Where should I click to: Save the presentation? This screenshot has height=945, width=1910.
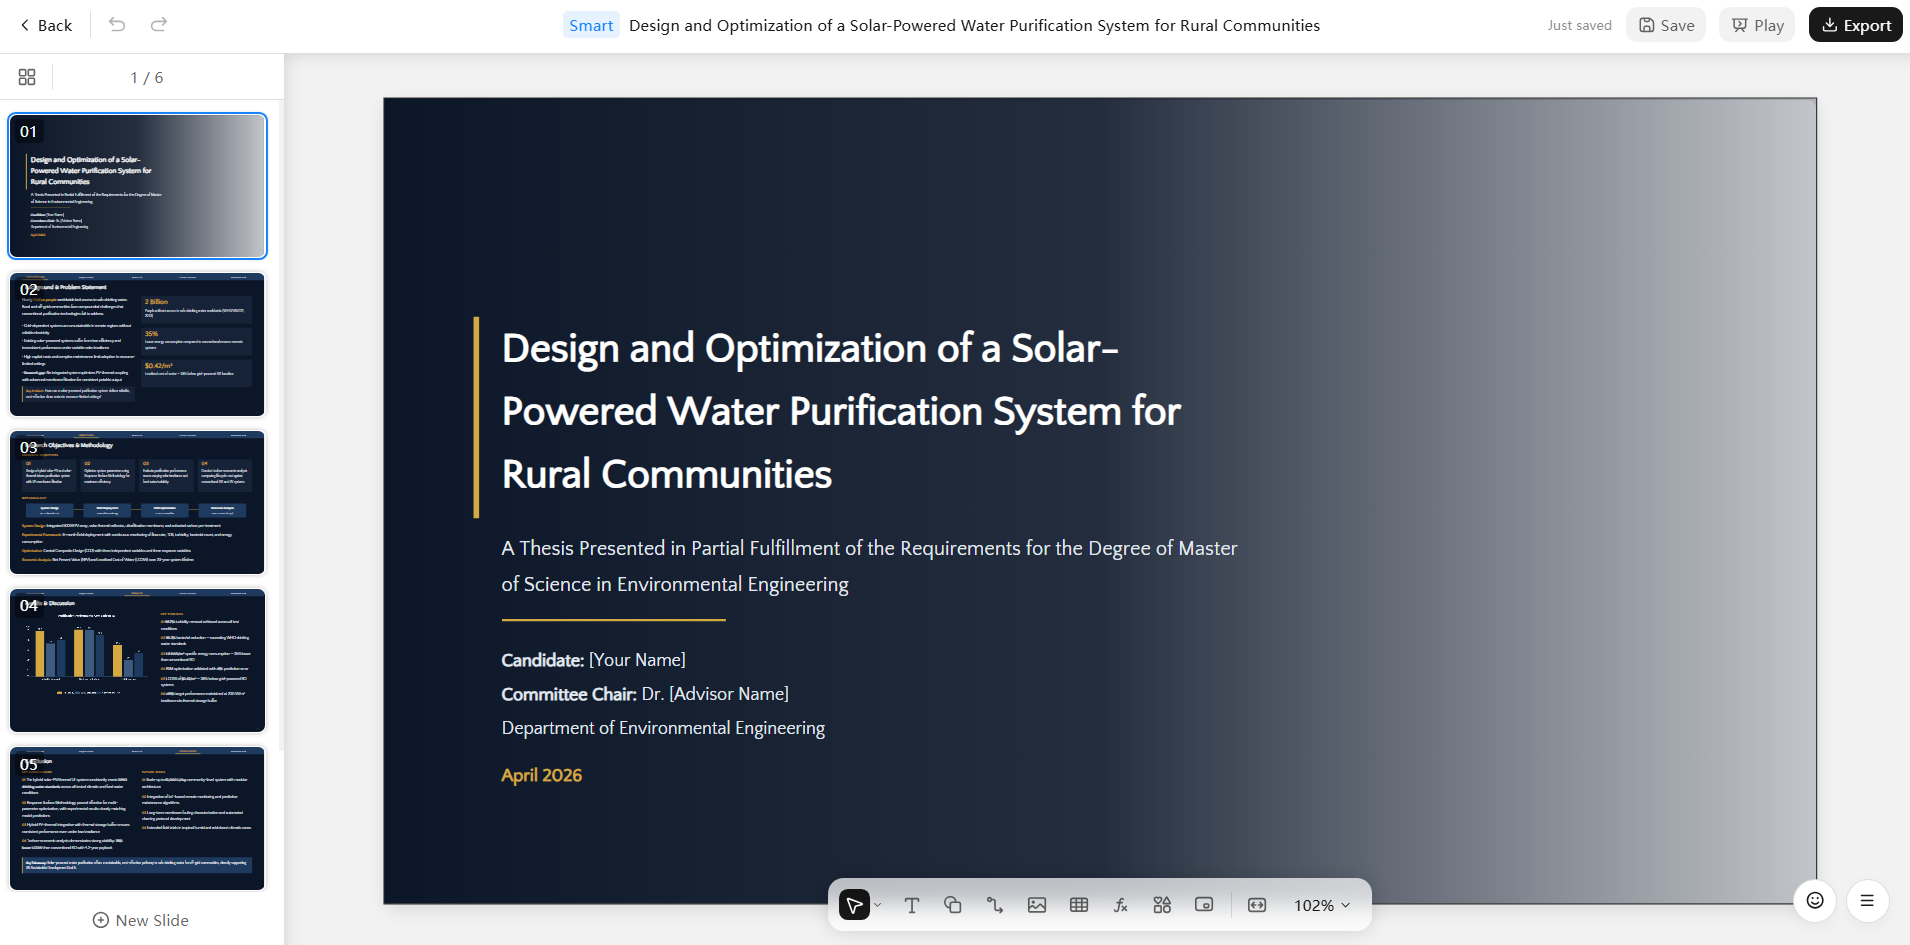1666,25
